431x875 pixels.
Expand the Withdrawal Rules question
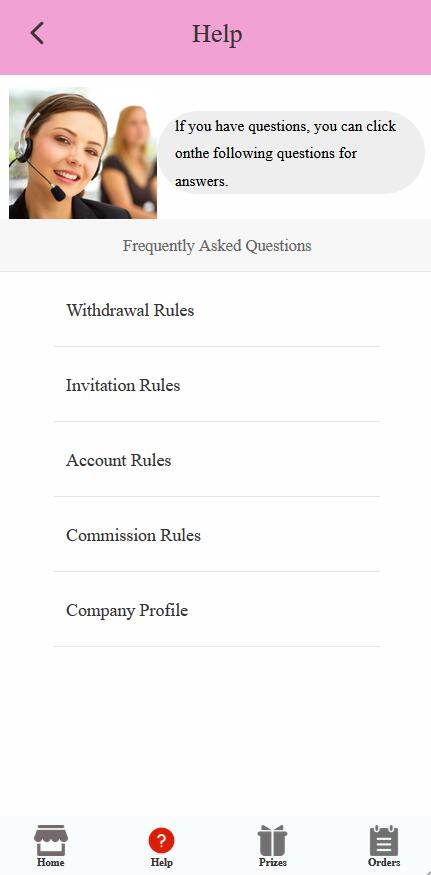tap(217, 309)
